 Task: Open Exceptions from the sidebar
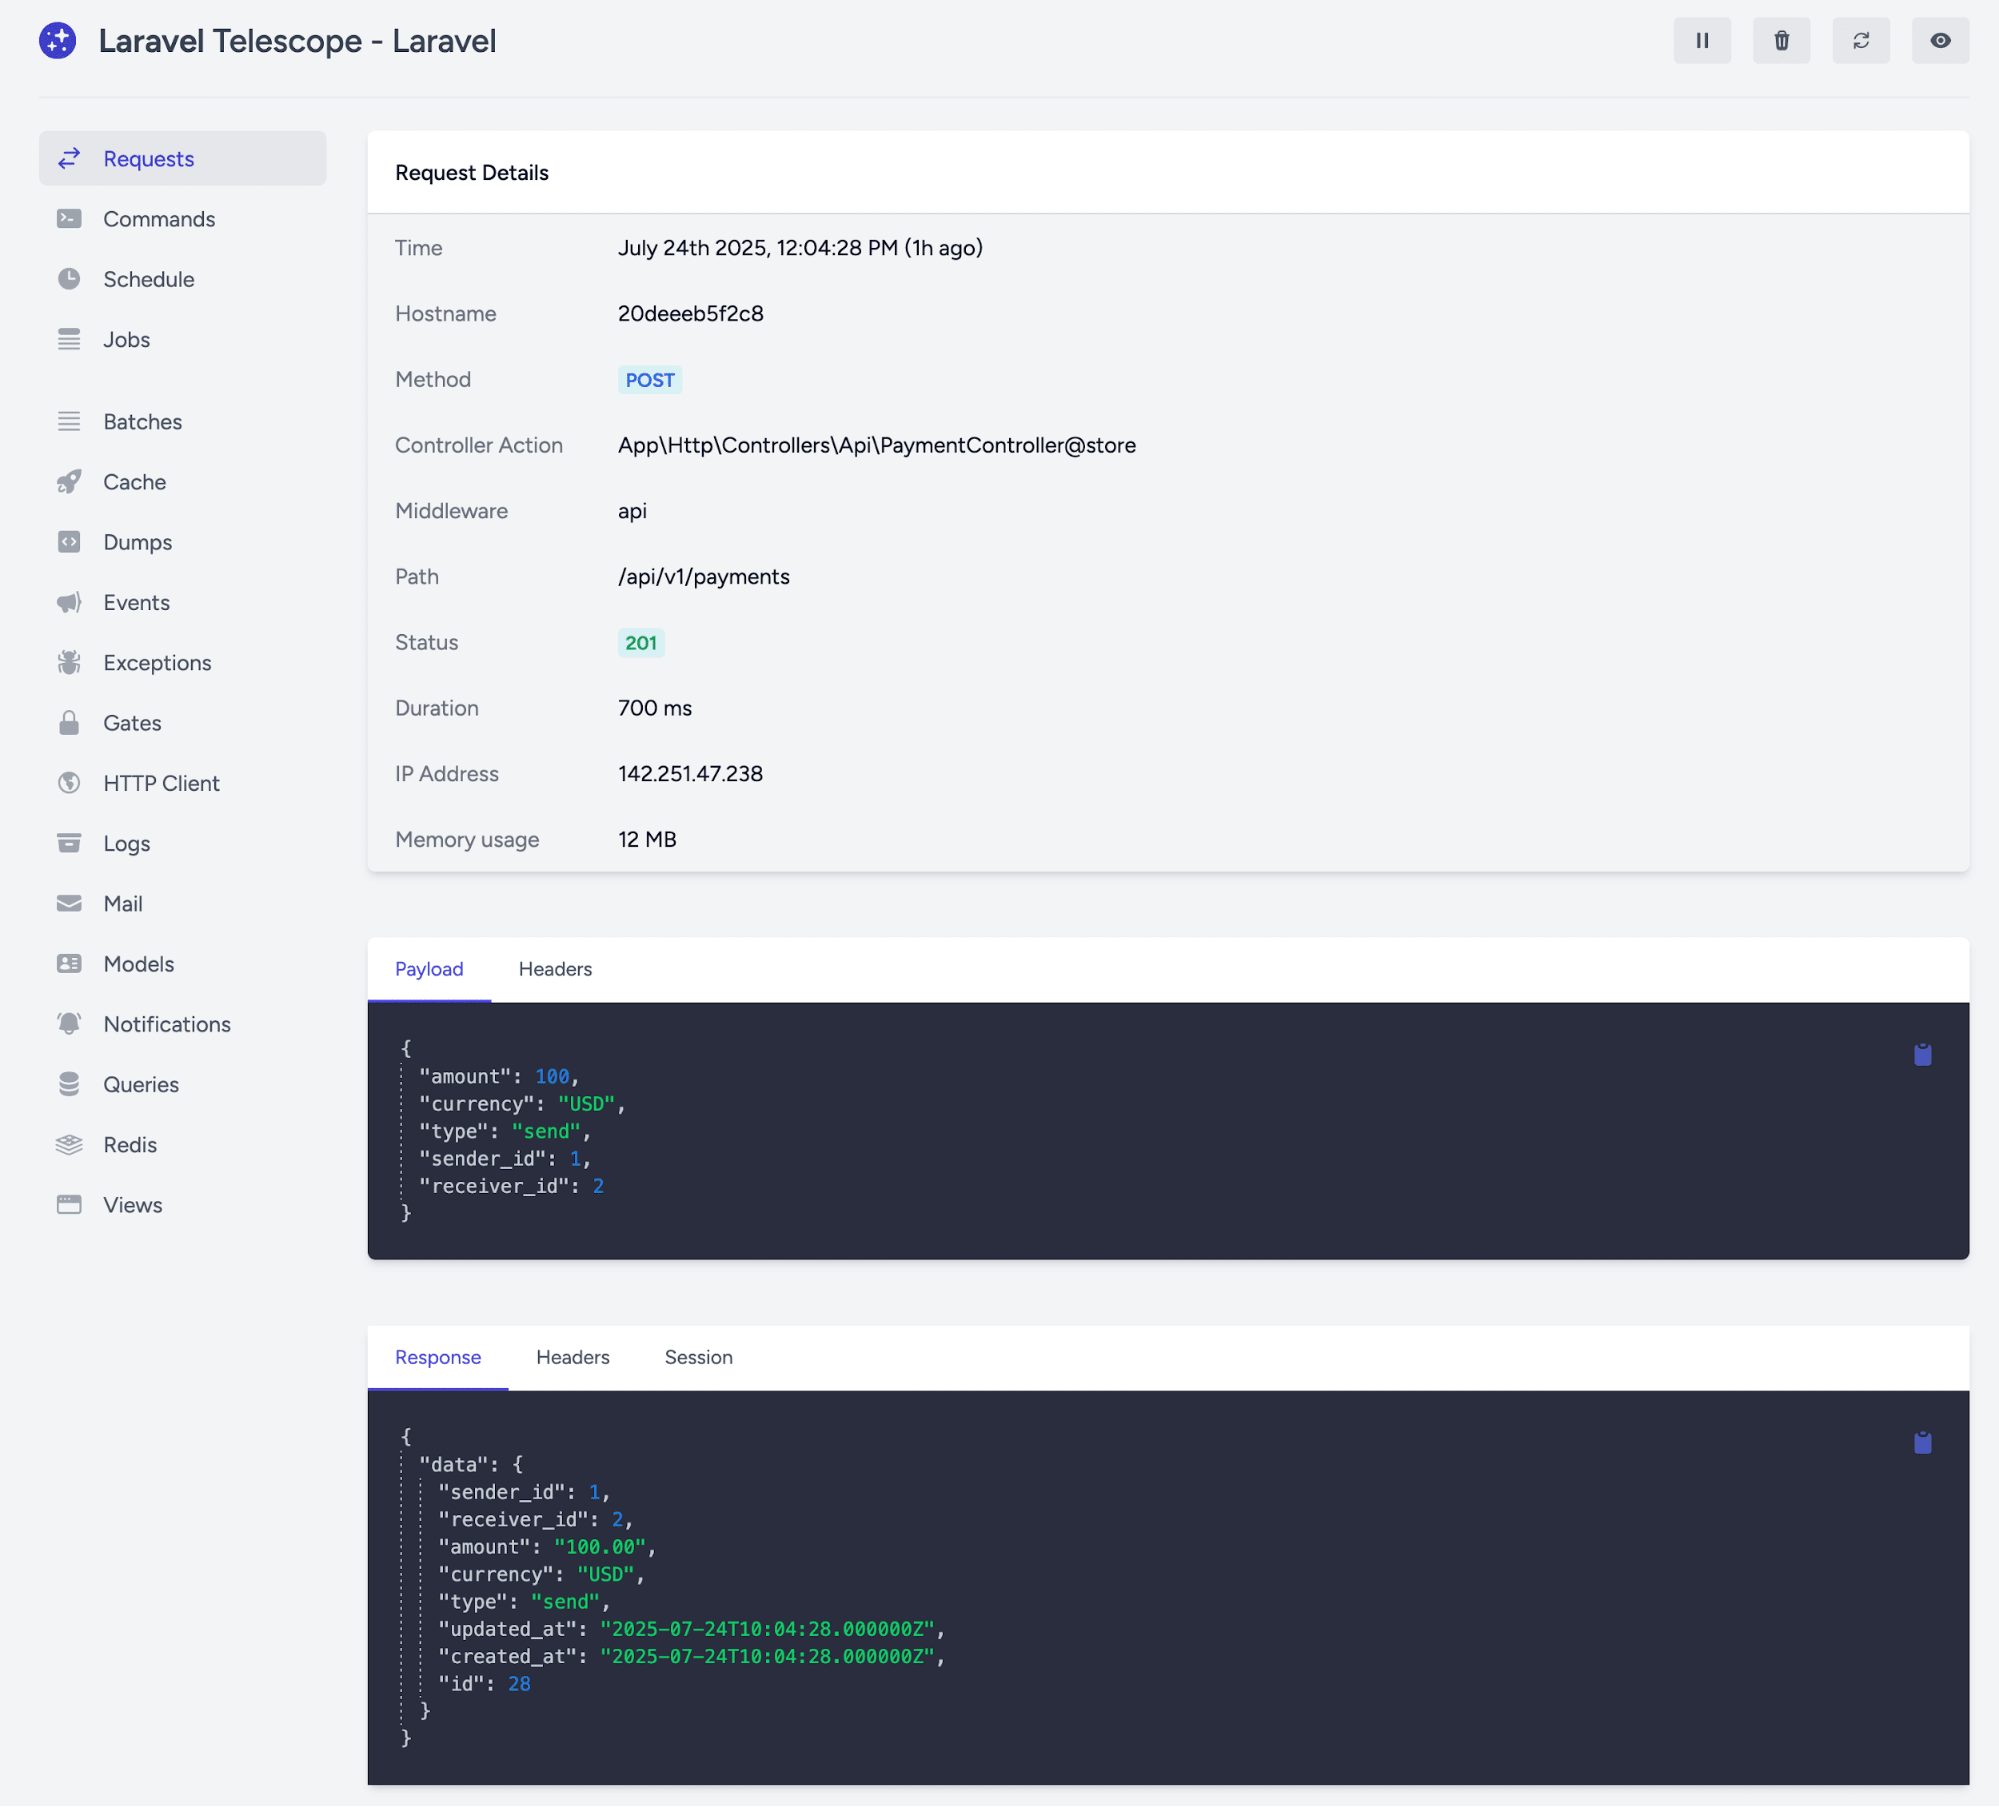pyautogui.click(x=157, y=663)
